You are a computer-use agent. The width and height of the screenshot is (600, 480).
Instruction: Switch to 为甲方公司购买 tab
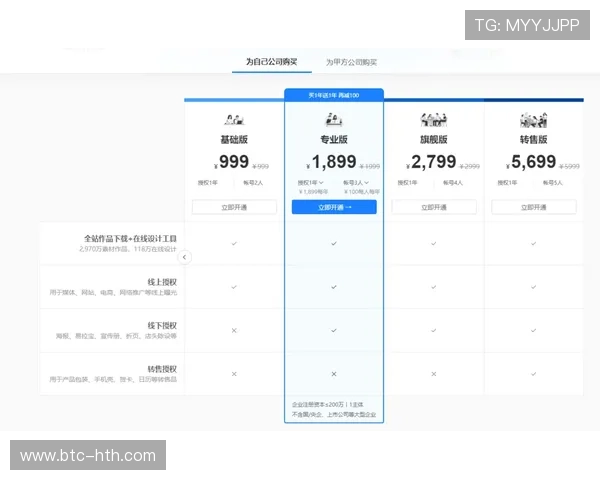click(x=351, y=62)
